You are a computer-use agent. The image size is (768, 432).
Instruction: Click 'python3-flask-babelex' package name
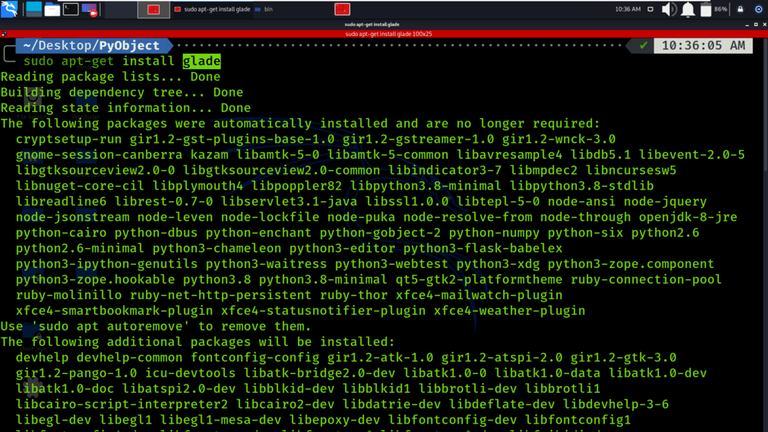click(483, 248)
